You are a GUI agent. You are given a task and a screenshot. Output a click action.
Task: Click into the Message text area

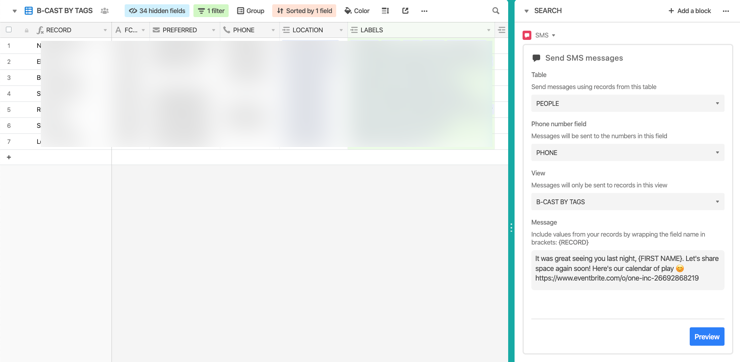coord(628,269)
